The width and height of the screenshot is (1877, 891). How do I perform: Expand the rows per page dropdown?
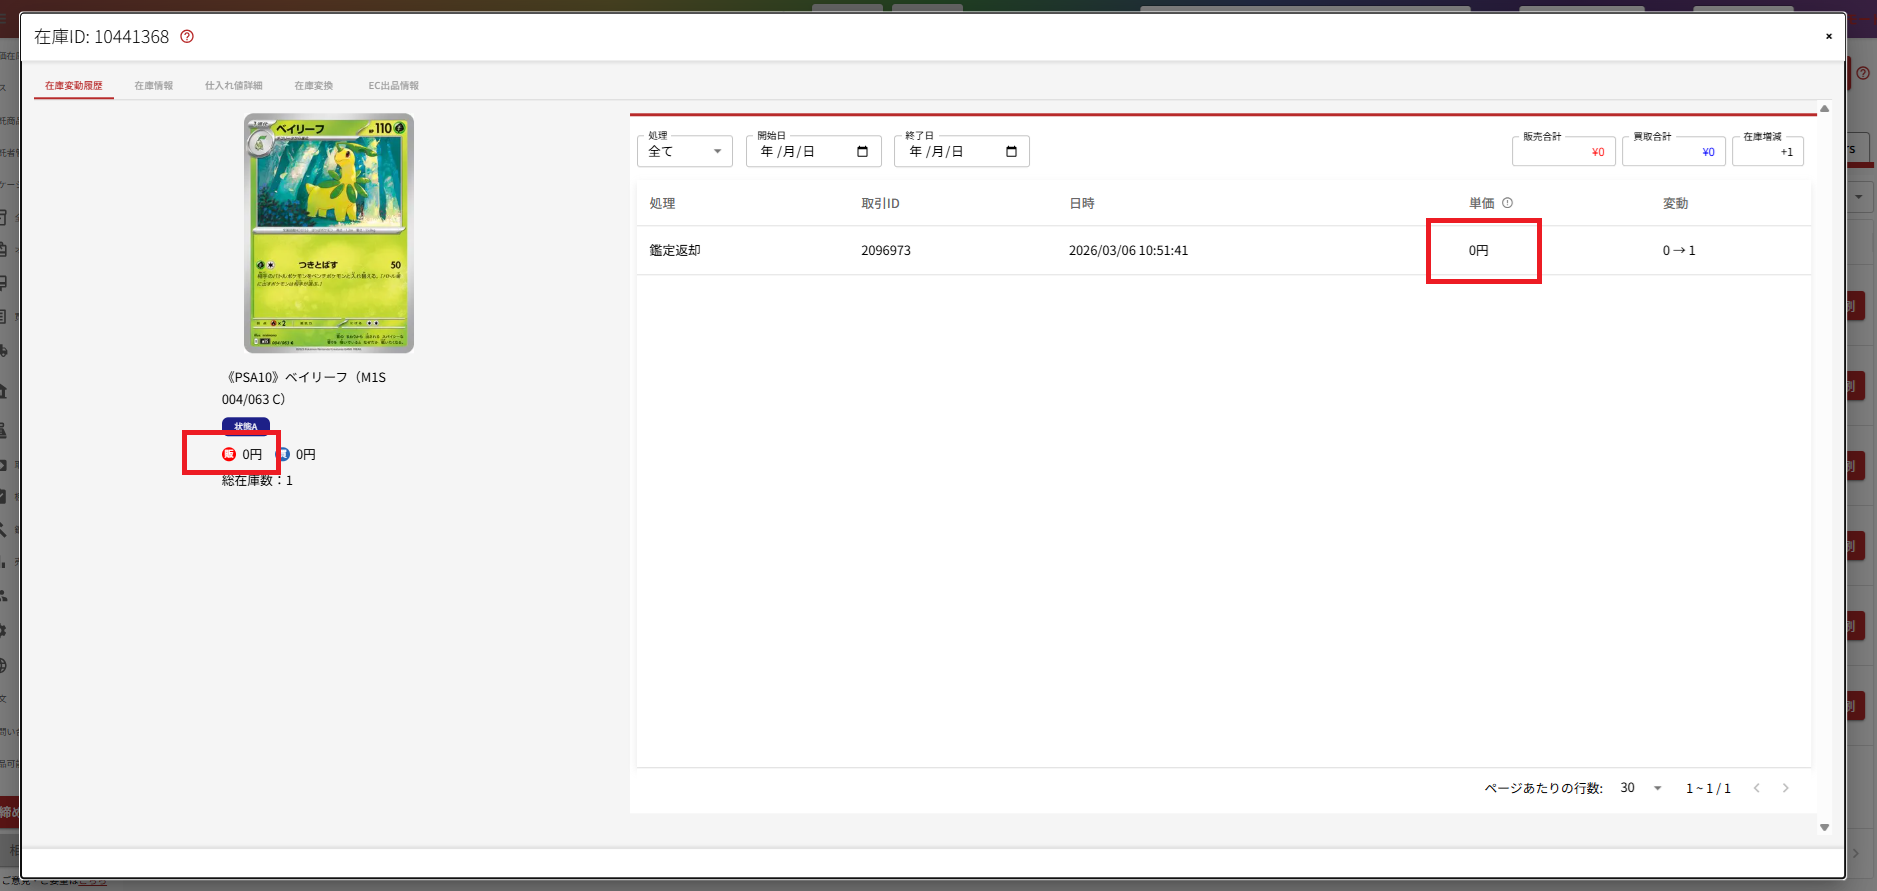click(1641, 788)
